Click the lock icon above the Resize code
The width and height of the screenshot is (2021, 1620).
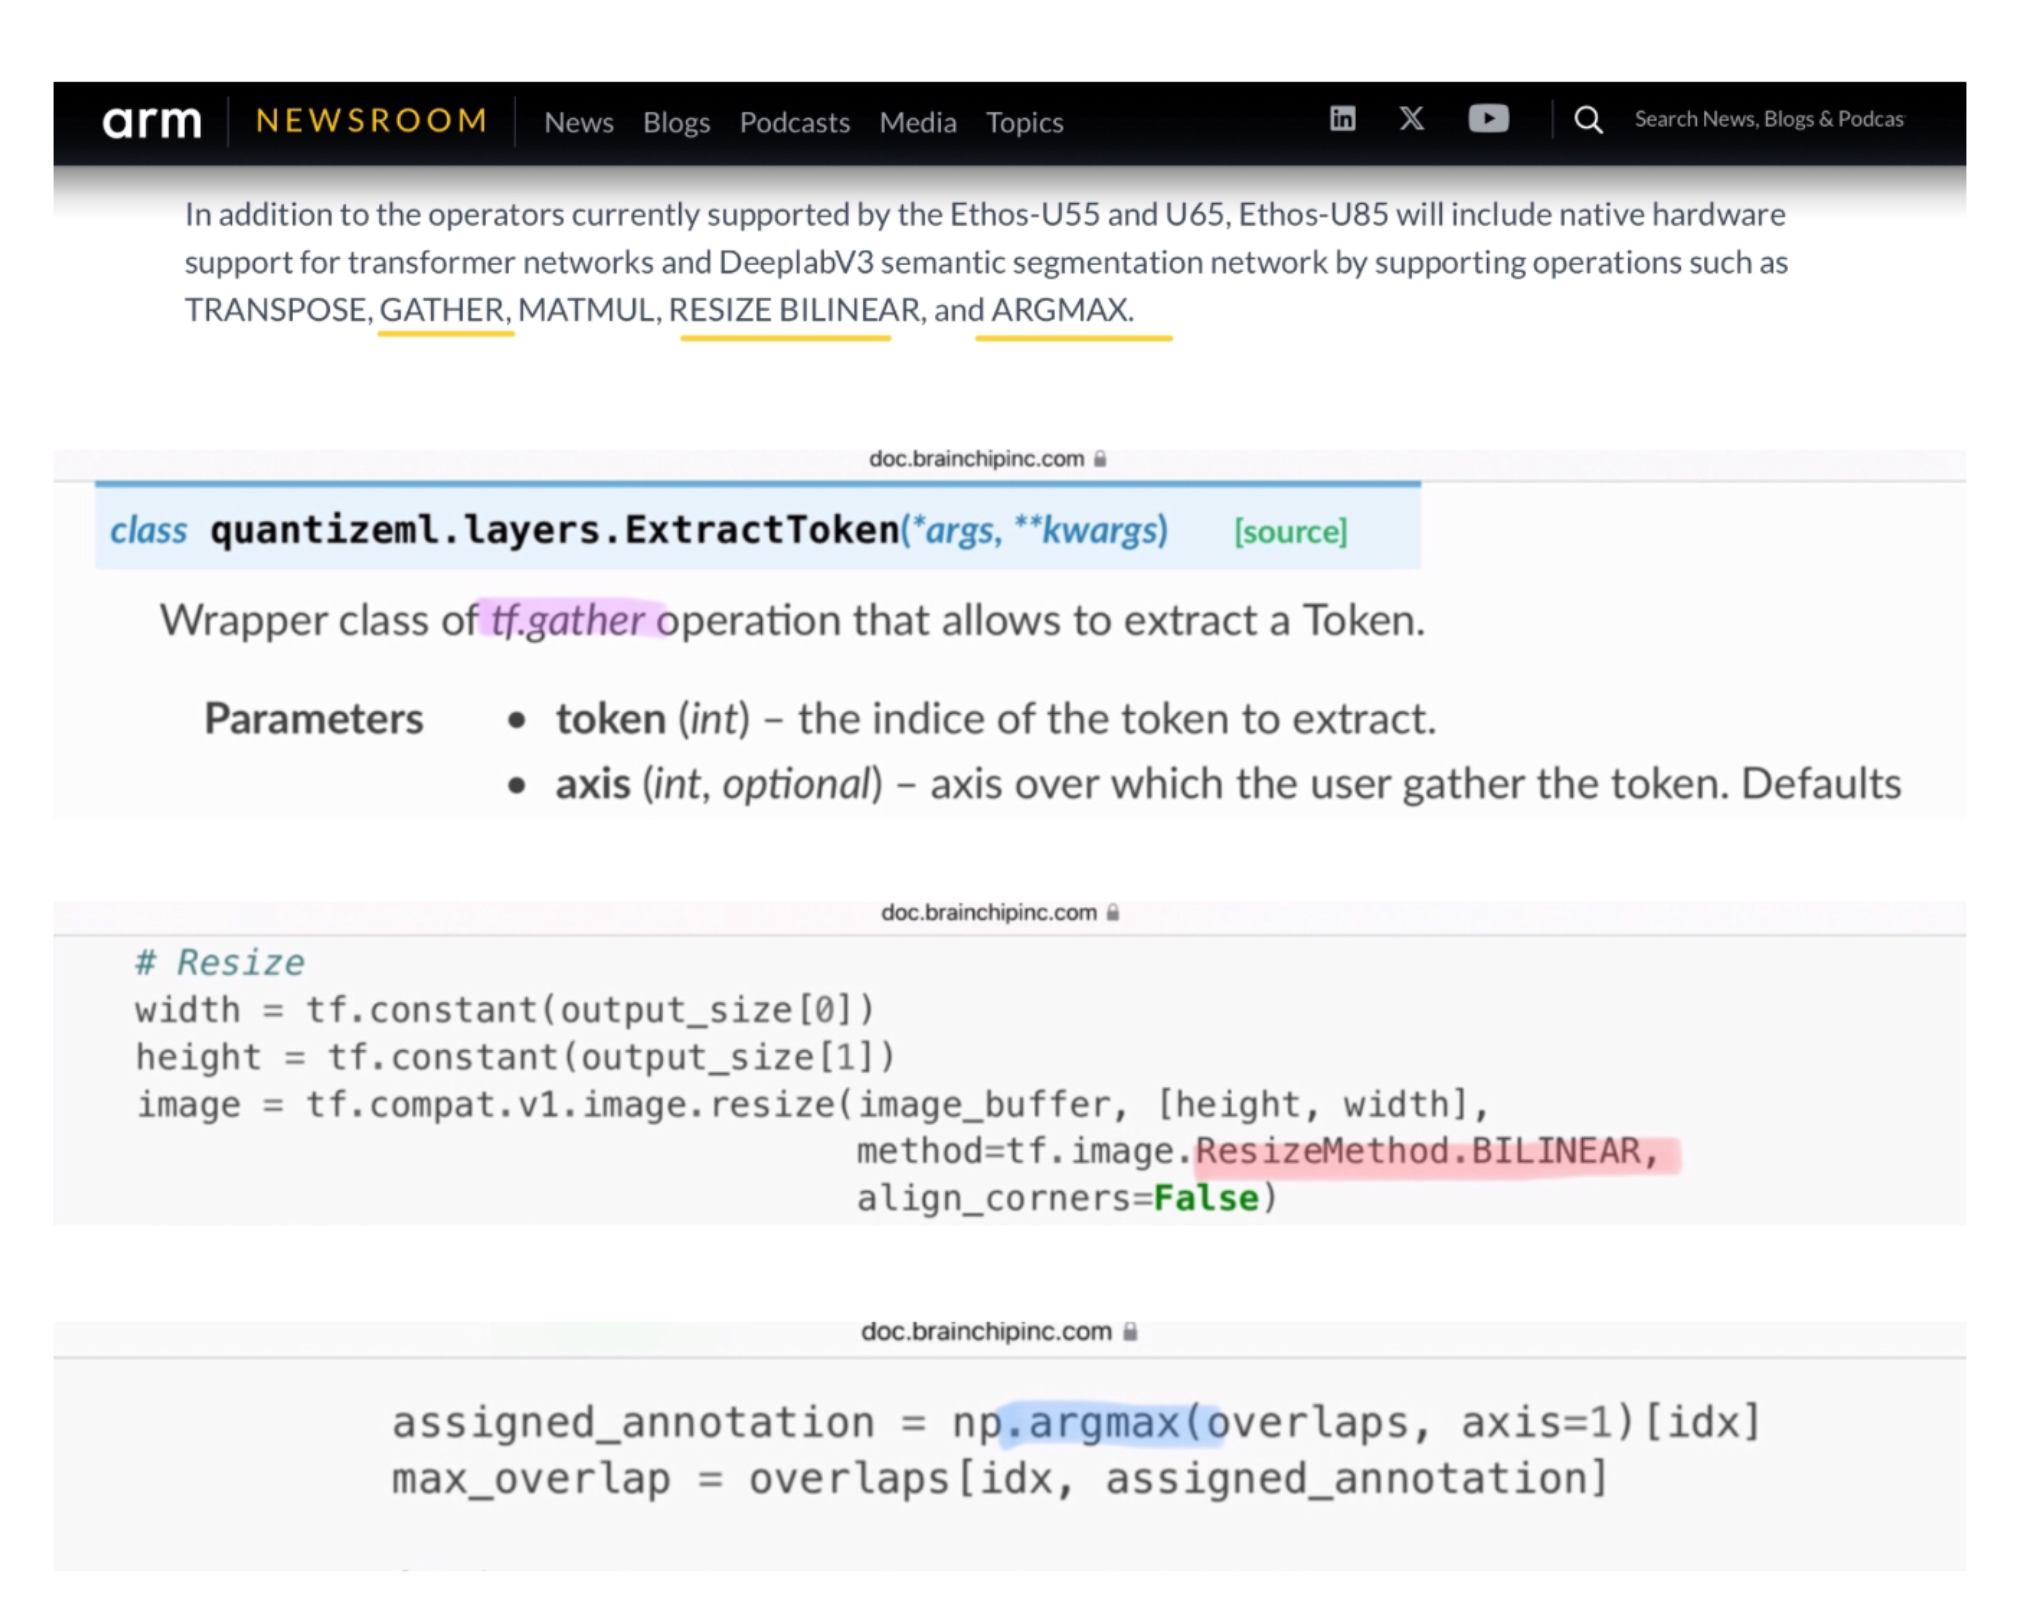point(1112,913)
